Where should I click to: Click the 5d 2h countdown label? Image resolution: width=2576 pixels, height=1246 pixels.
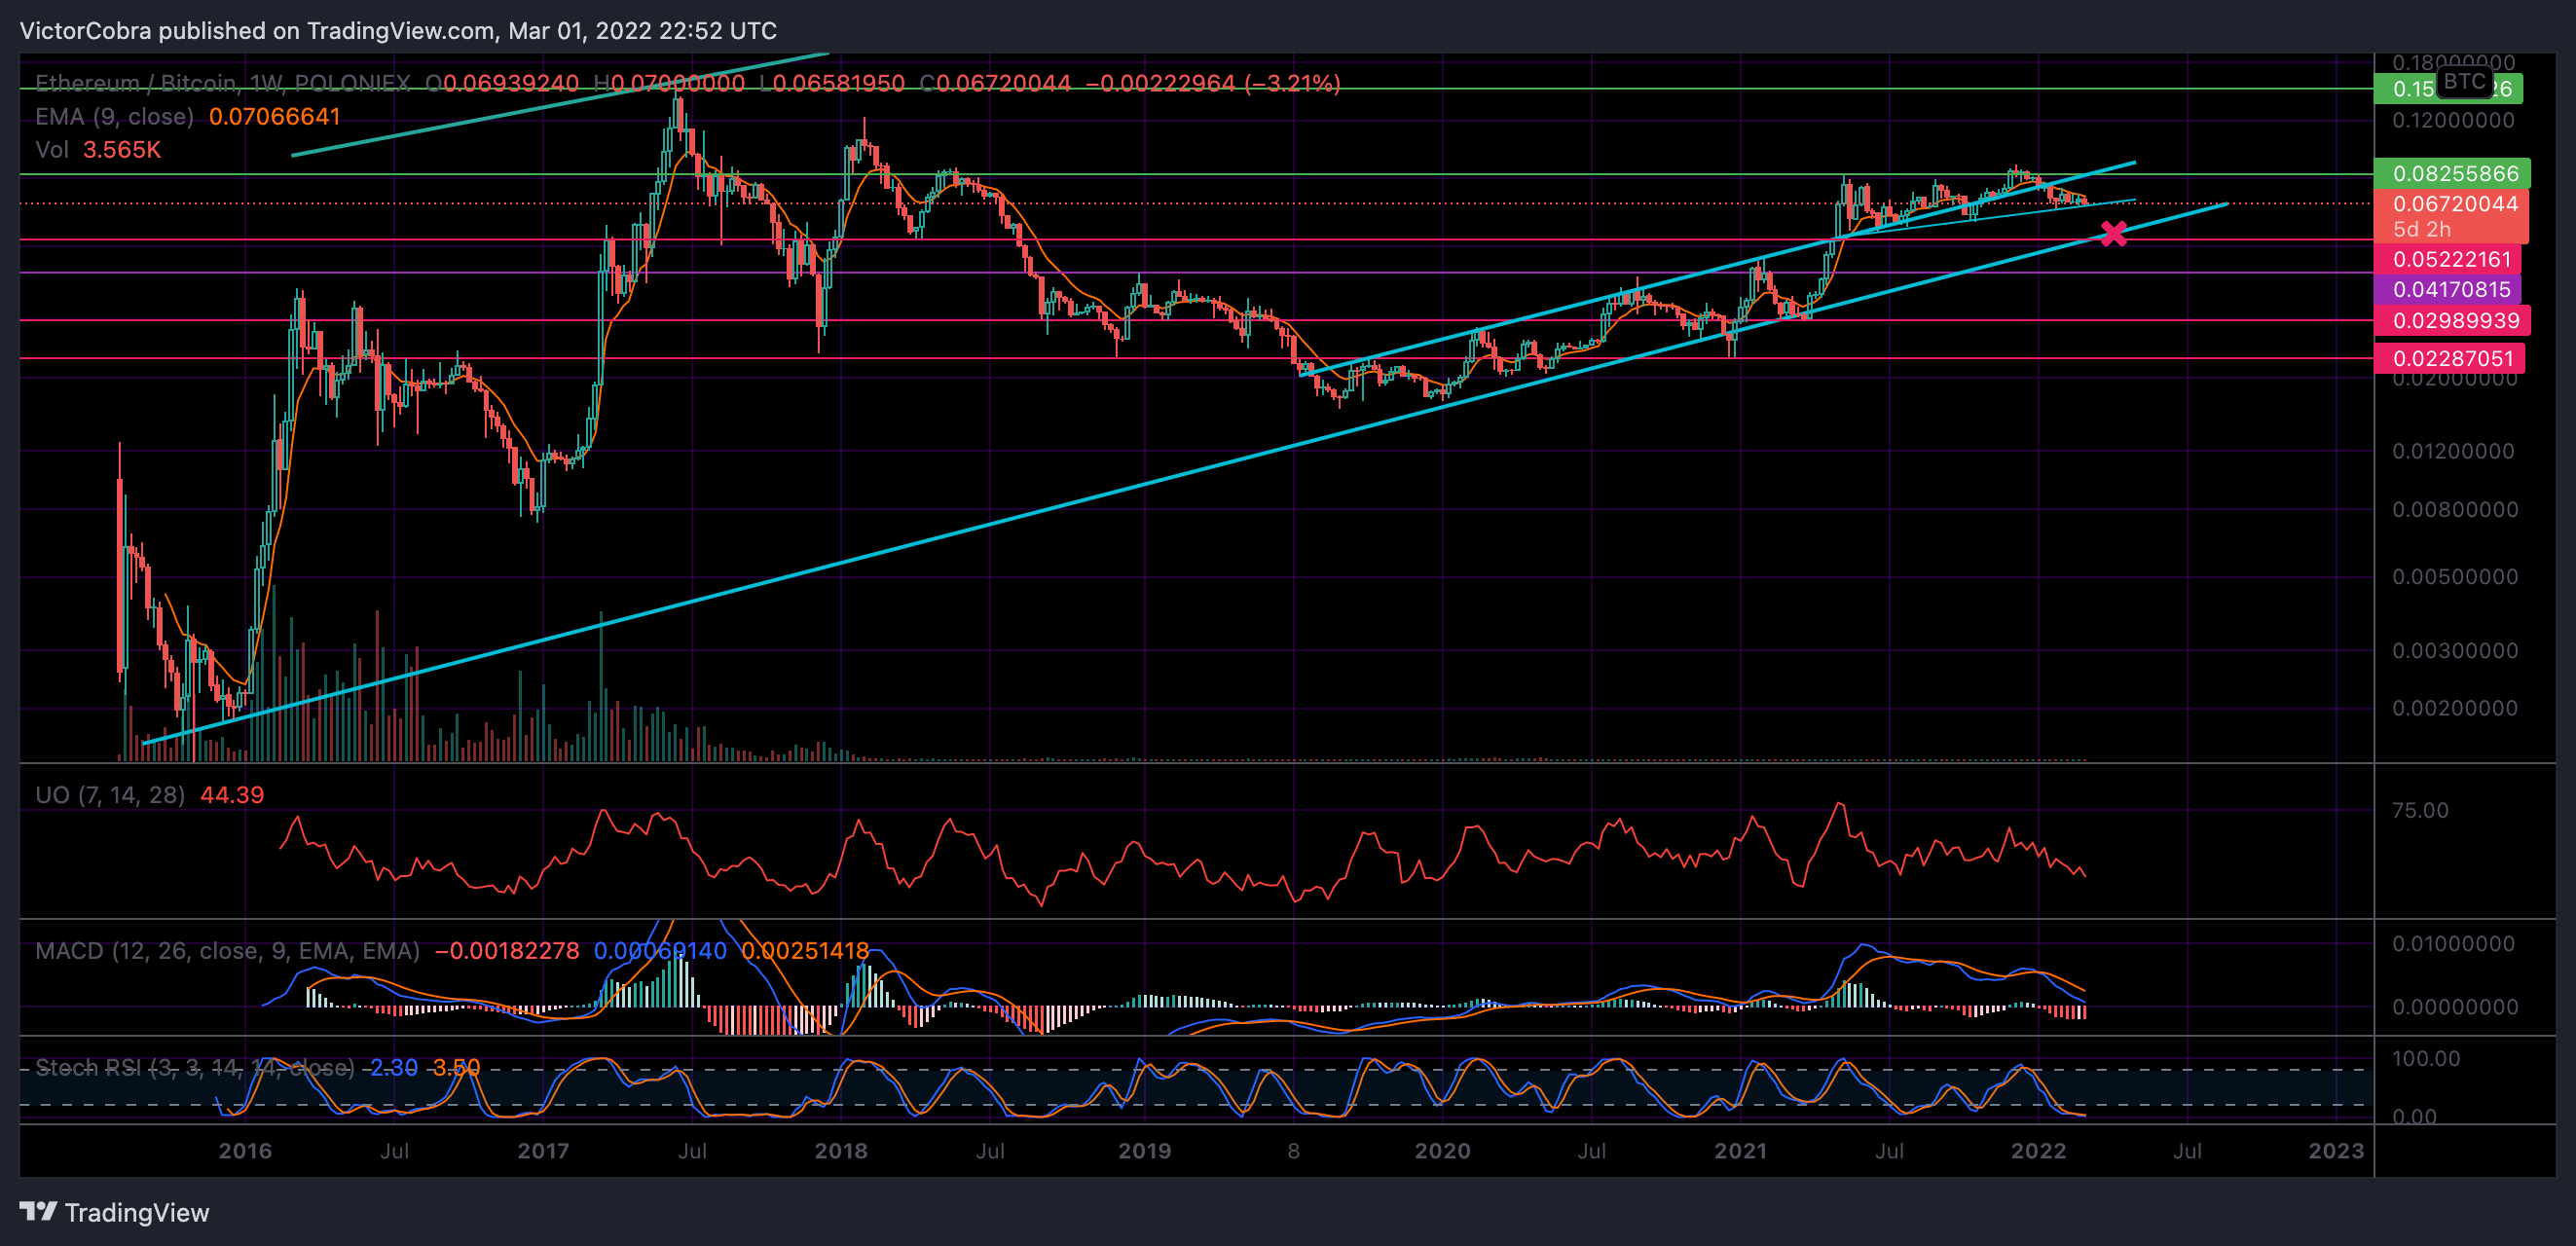[2421, 230]
